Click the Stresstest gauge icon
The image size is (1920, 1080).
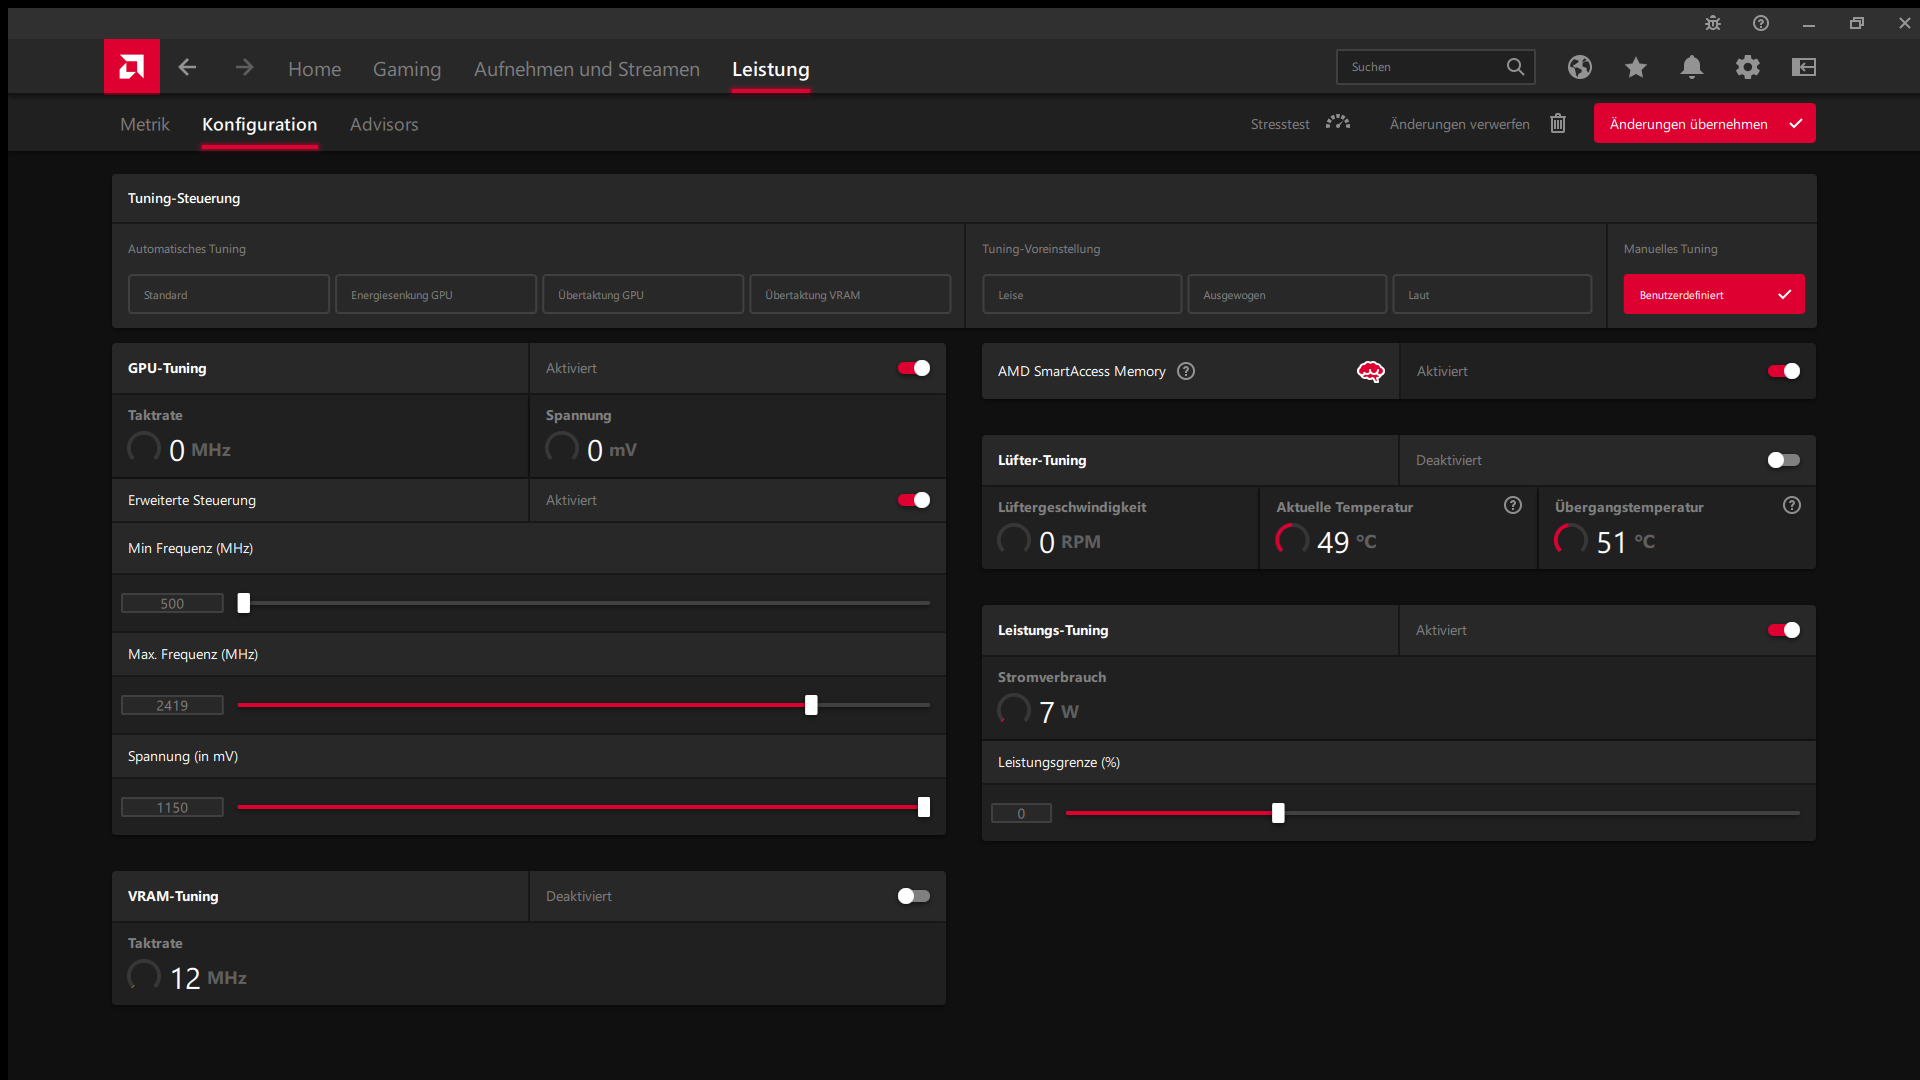(x=1338, y=123)
